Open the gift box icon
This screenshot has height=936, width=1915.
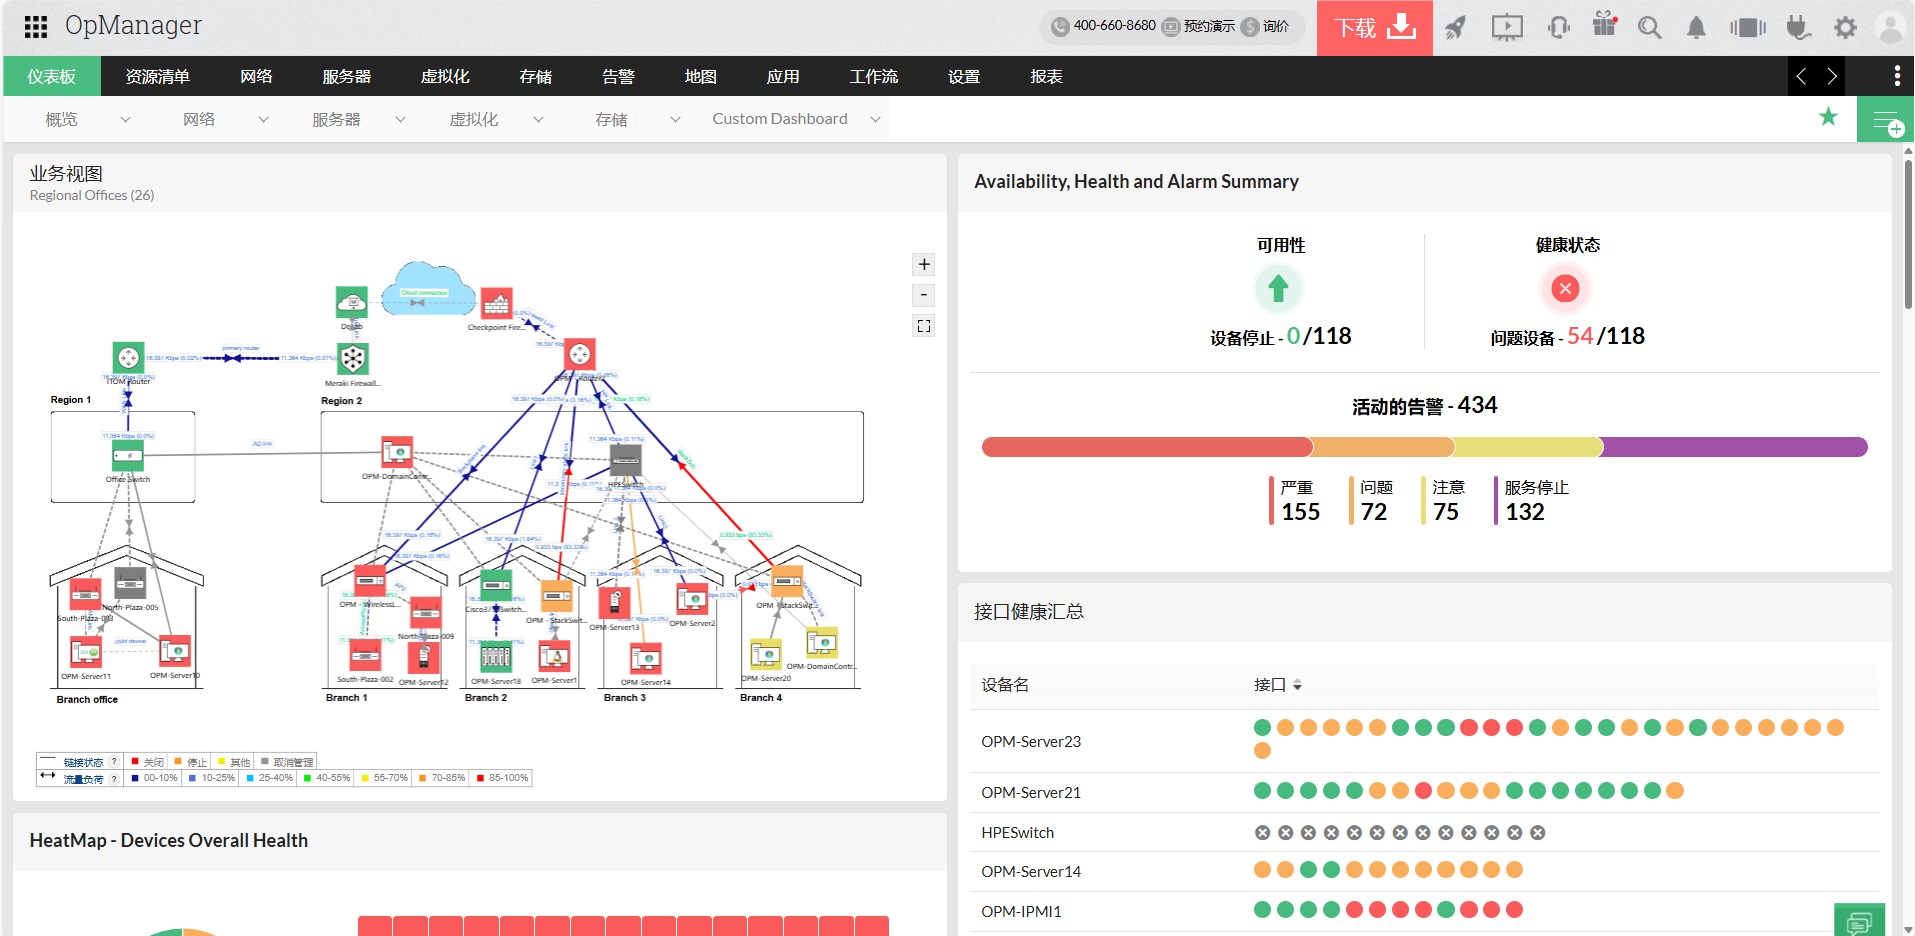pos(1604,25)
